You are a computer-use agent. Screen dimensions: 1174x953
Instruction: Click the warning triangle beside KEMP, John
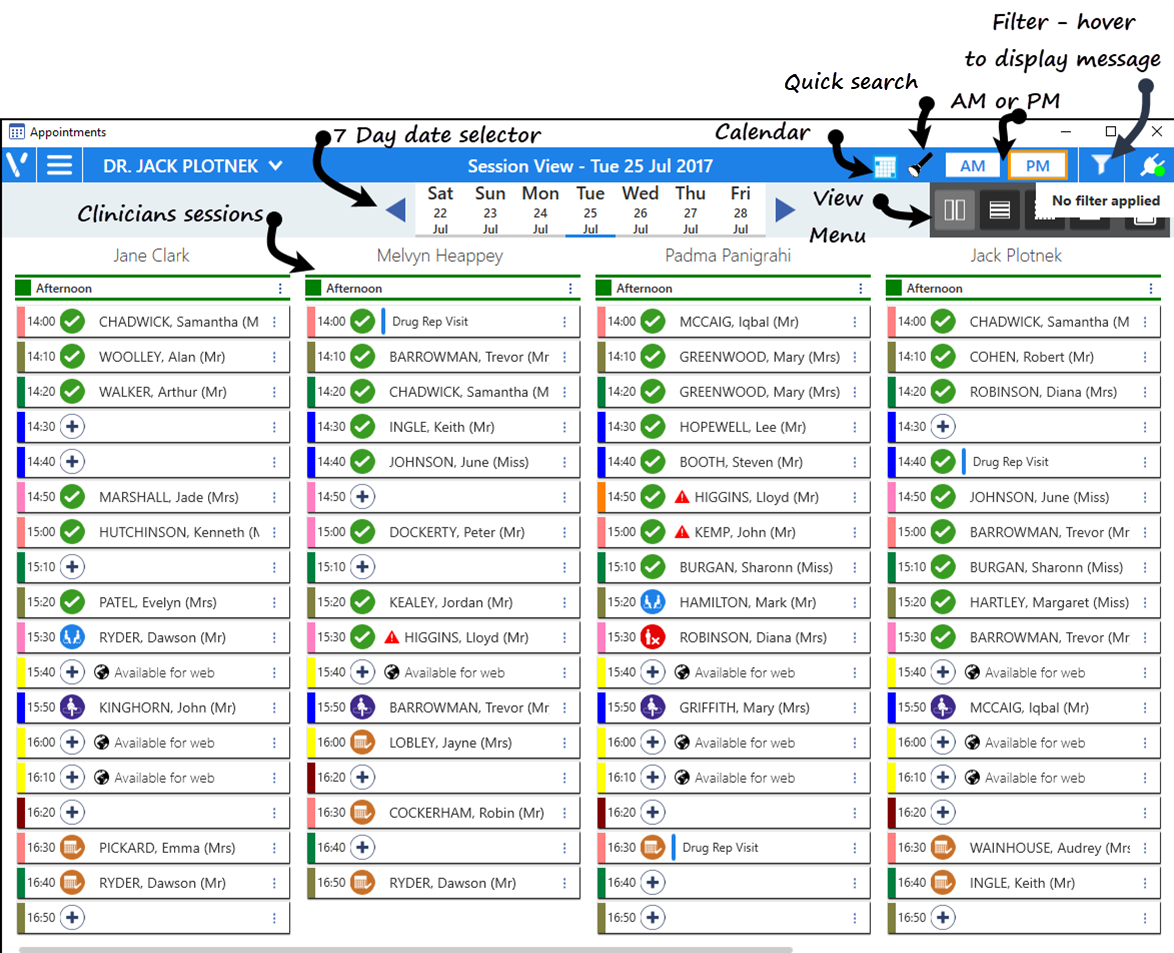pyautogui.click(x=682, y=532)
